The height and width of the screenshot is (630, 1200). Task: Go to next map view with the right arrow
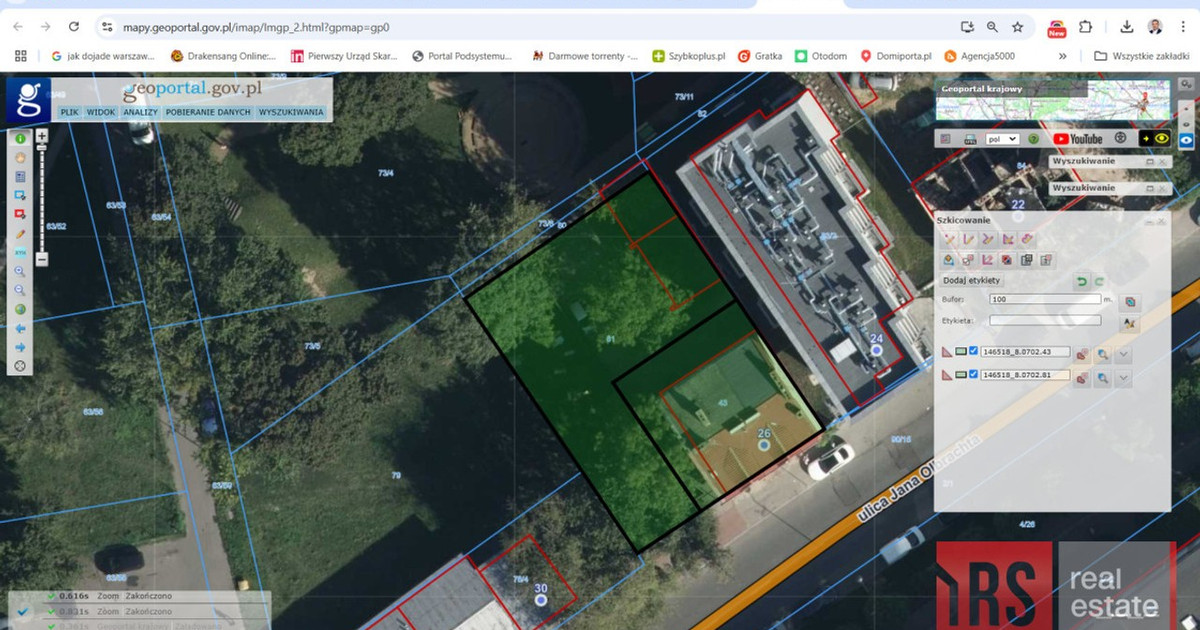pyautogui.click(x=20, y=347)
